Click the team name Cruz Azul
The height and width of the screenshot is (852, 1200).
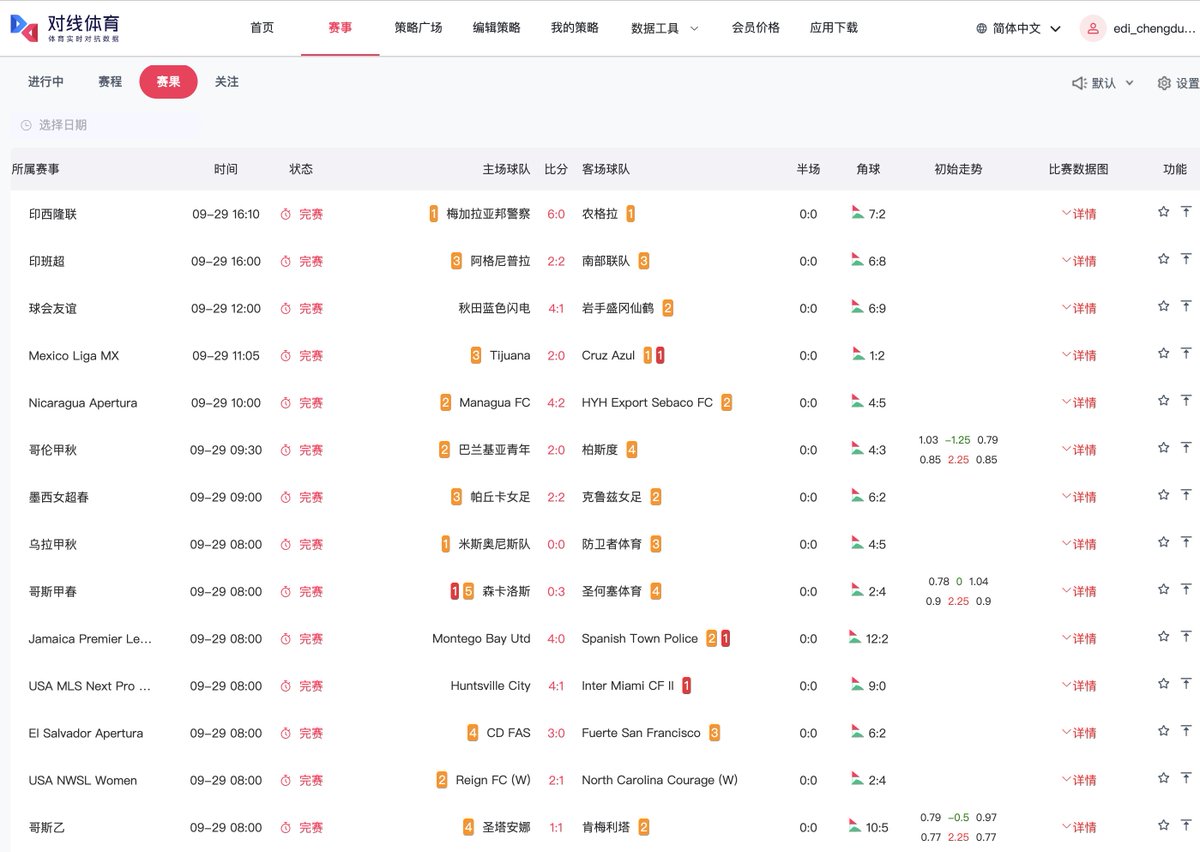(x=608, y=356)
